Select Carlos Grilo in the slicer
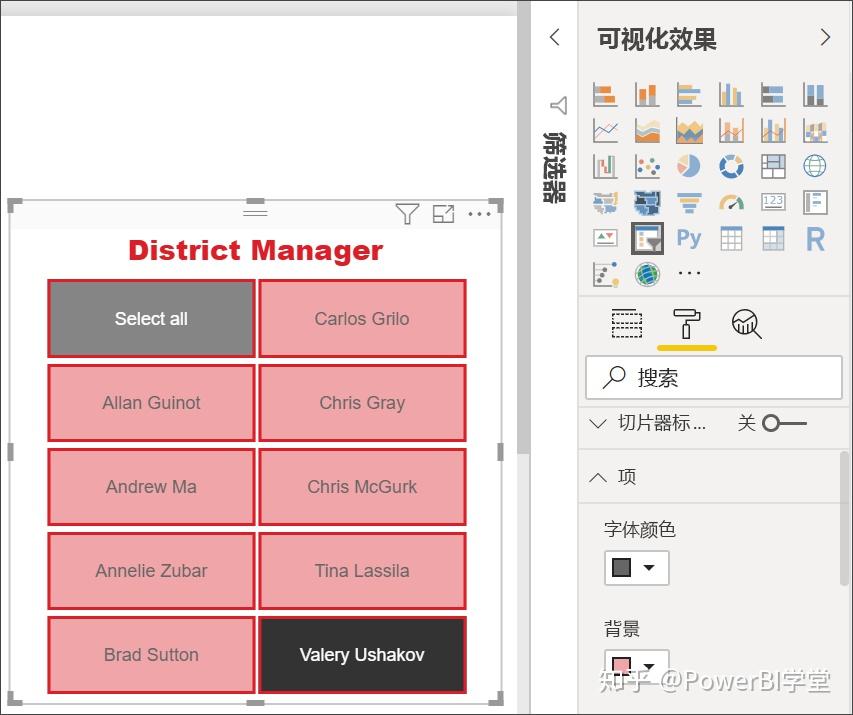The height and width of the screenshot is (715, 853). [362, 318]
